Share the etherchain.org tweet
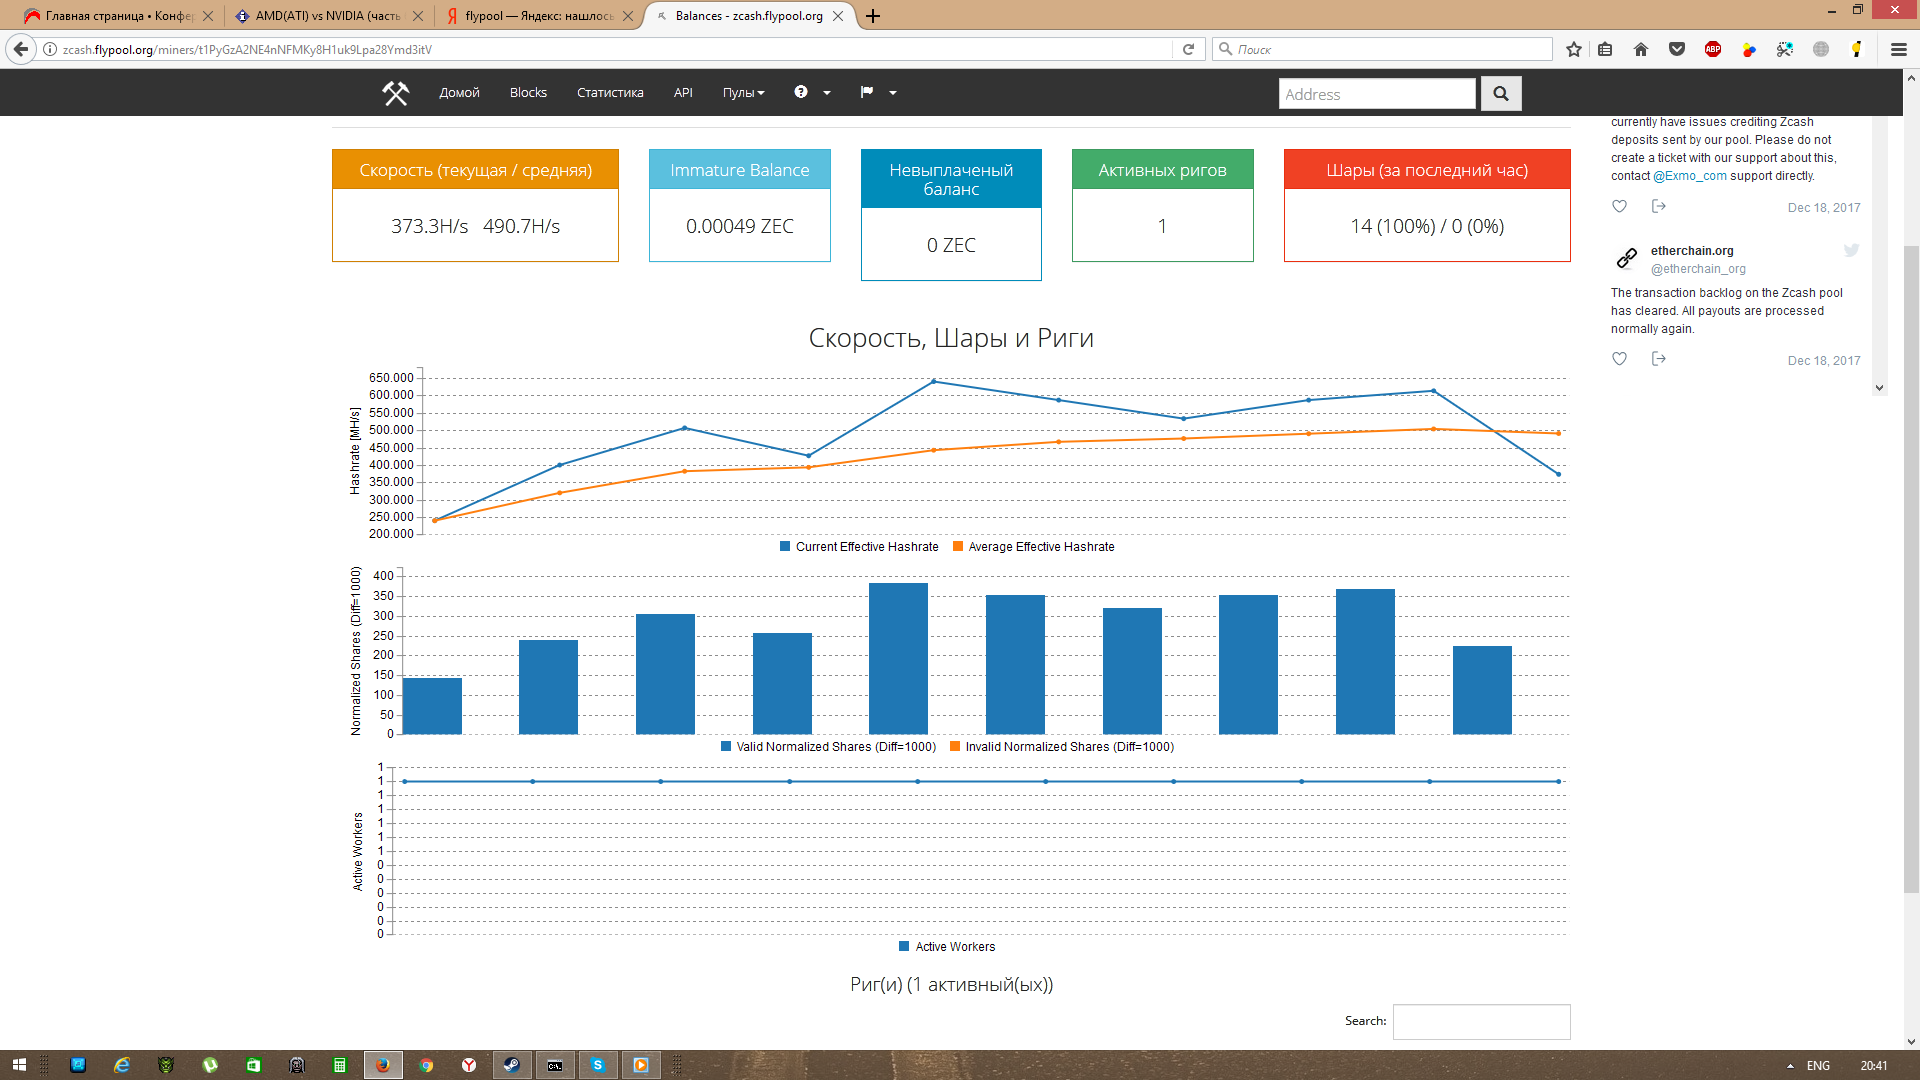 tap(1658, 359)
